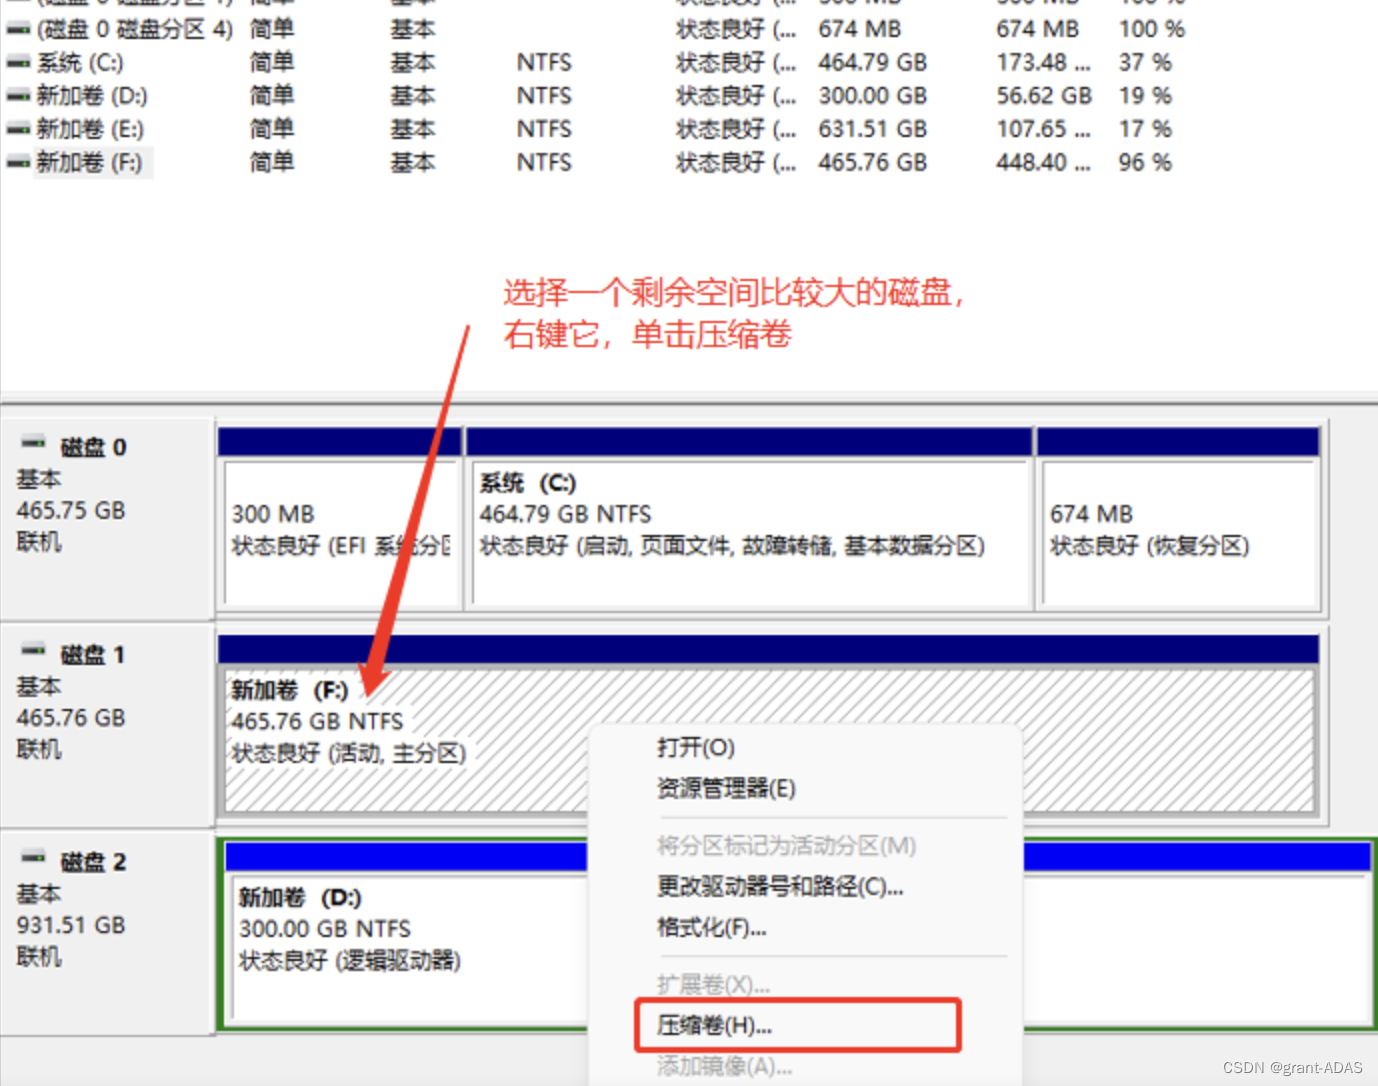The width and height of the screenshot is (1378, 1086).
Task: Click the disabled 扩展卷(X)... menu entry
Action: 713,985
